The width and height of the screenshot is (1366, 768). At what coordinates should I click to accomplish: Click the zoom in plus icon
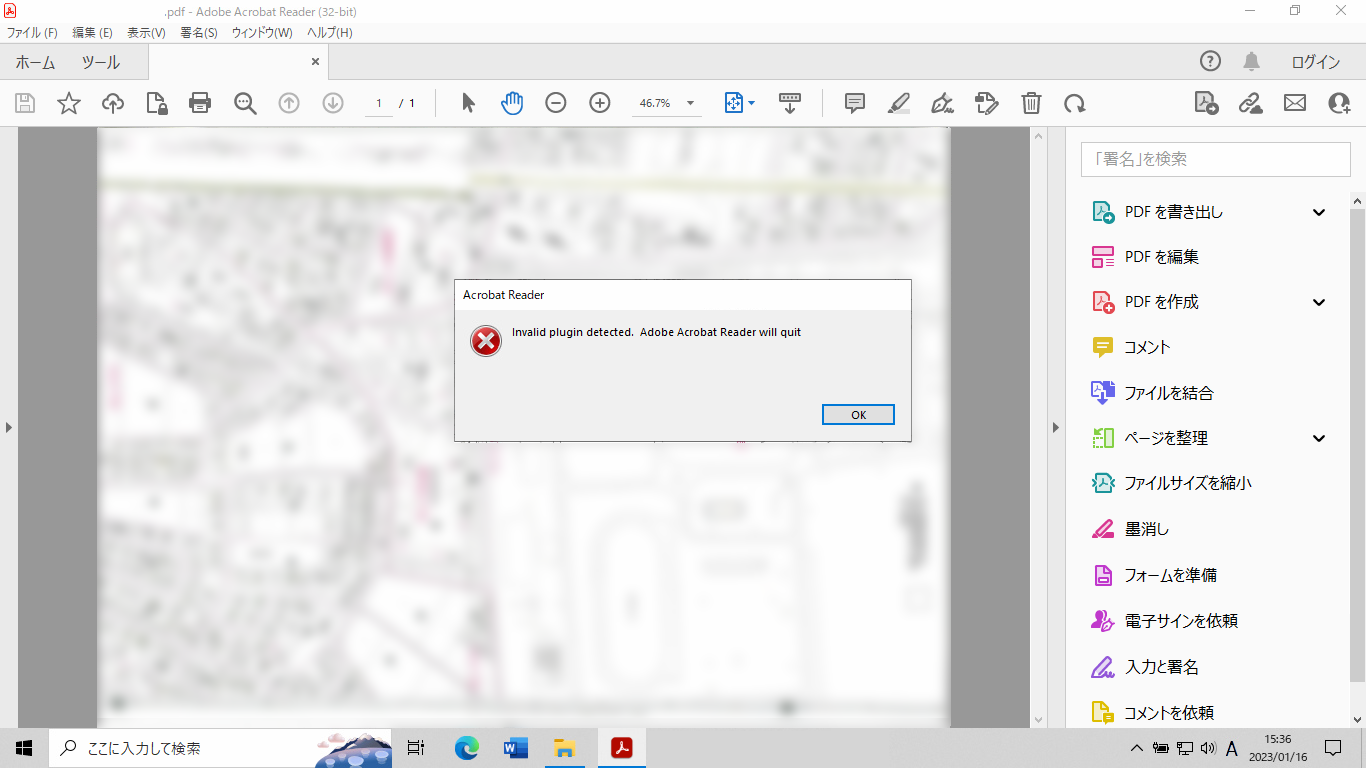pos(600,103)
